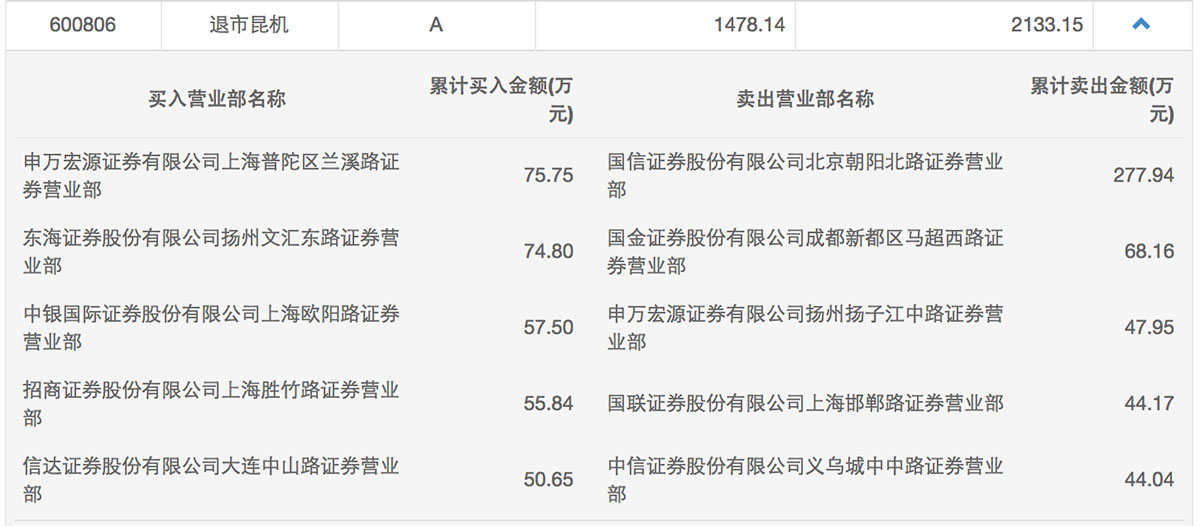This screenshot has width=1200, height=526.
Task: Select 招商证券 上海胜竹路 buyer row
Action: click(212, 403)
